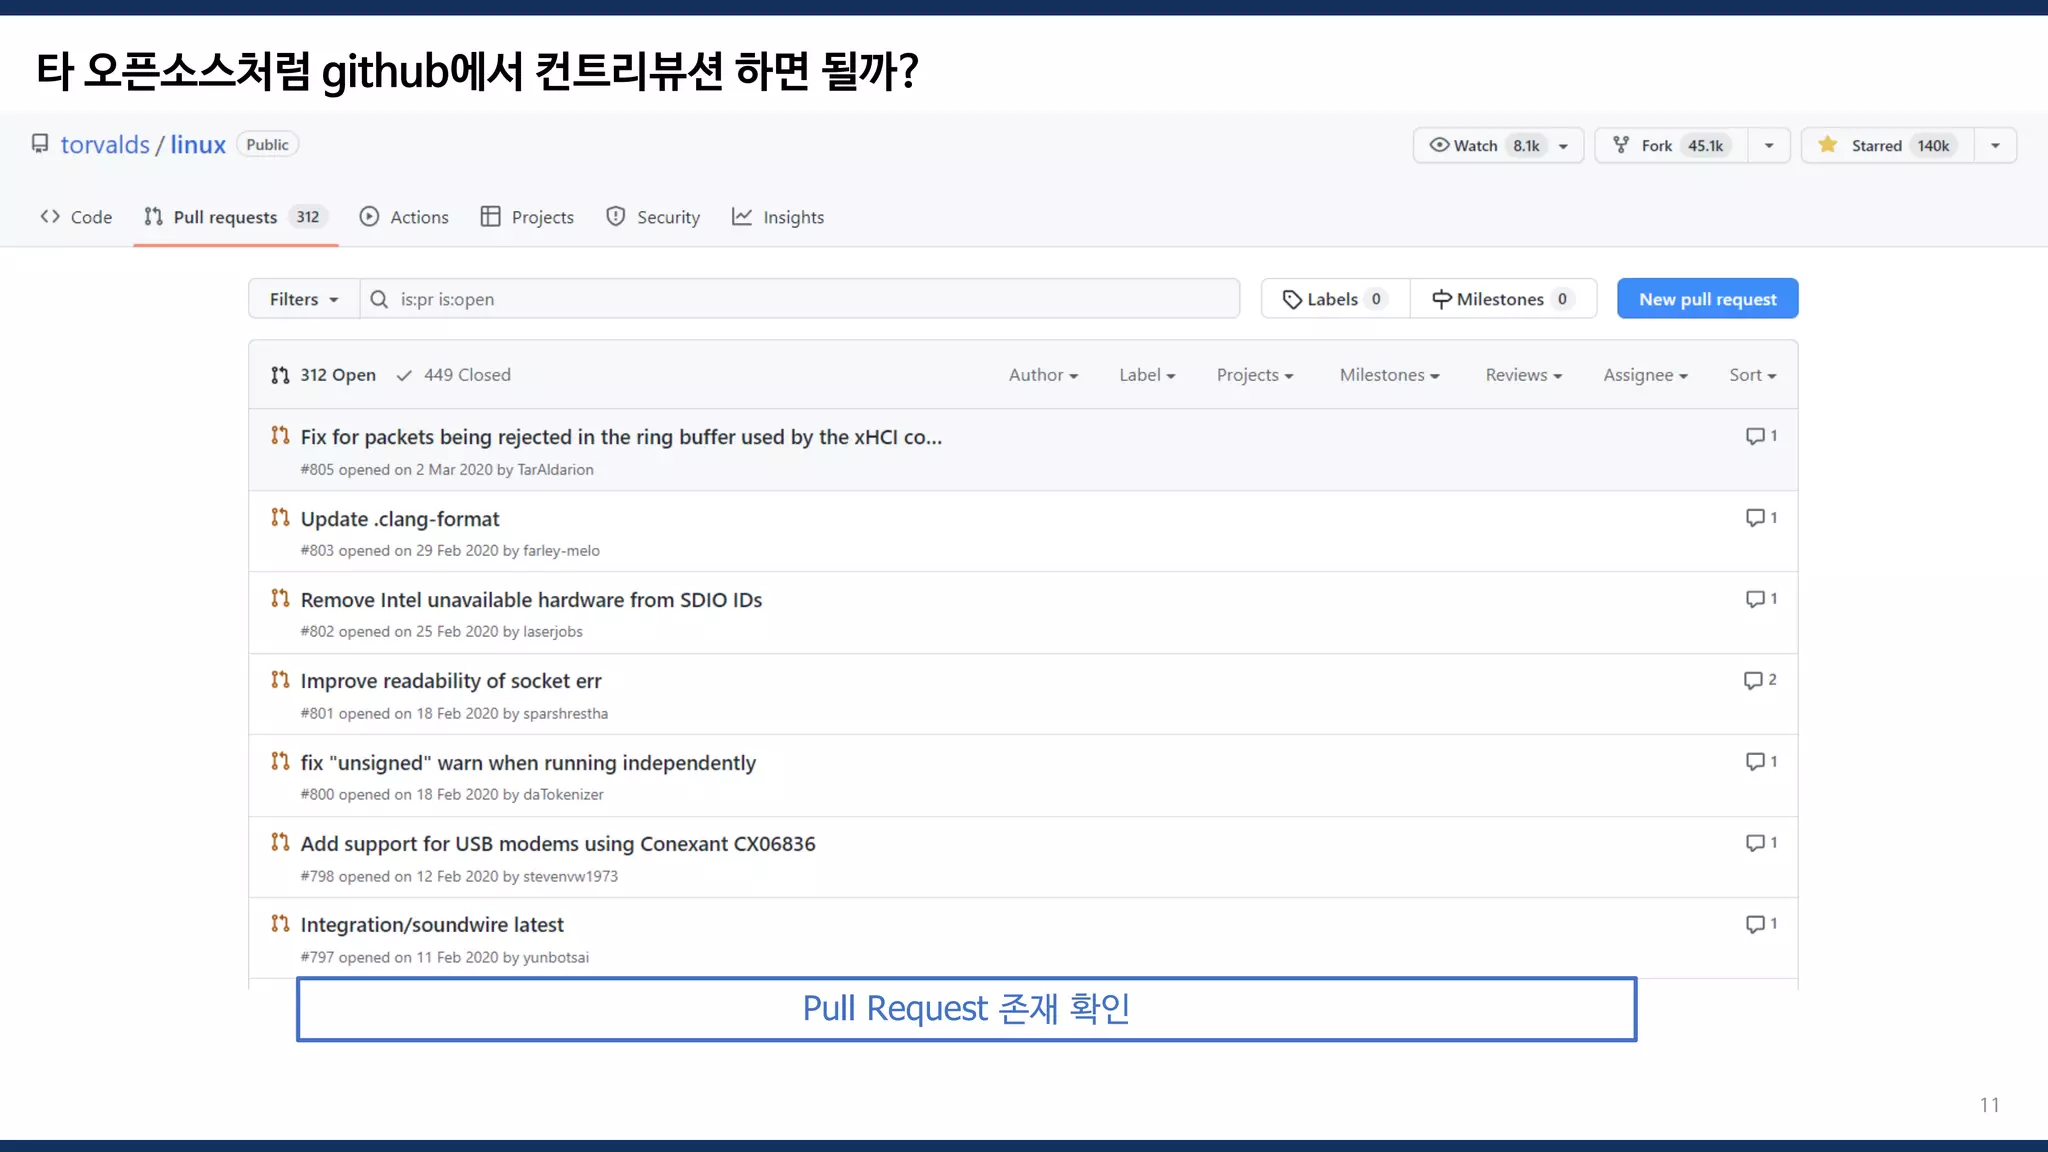Viewport: 2048px width, 1152px height.
Task: Open the Filters dropdown
Action: click(x=304, y=299)
